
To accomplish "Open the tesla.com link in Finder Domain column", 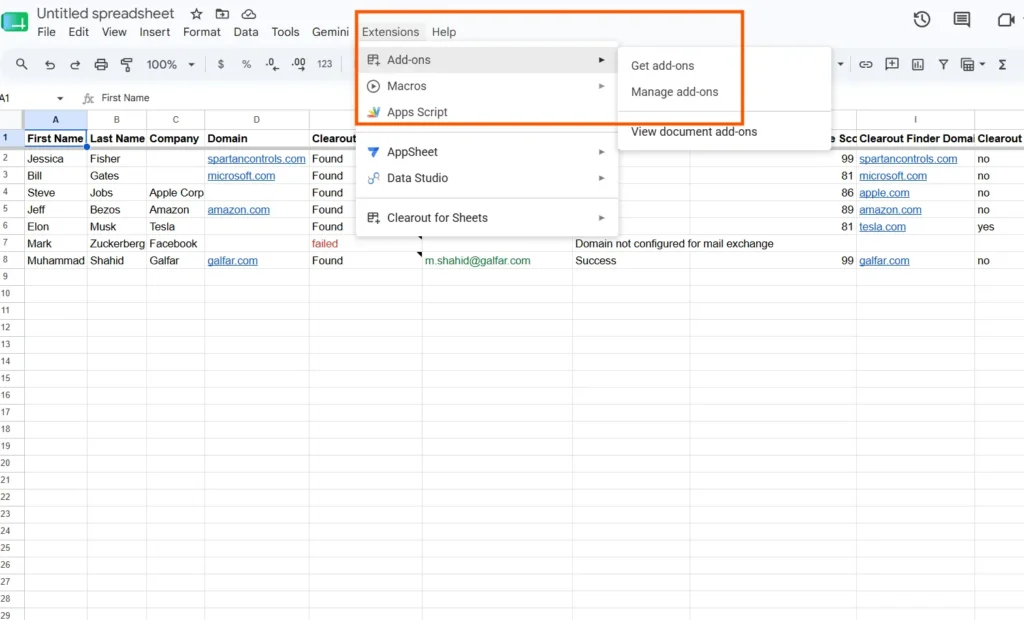I will pos(882,227).
